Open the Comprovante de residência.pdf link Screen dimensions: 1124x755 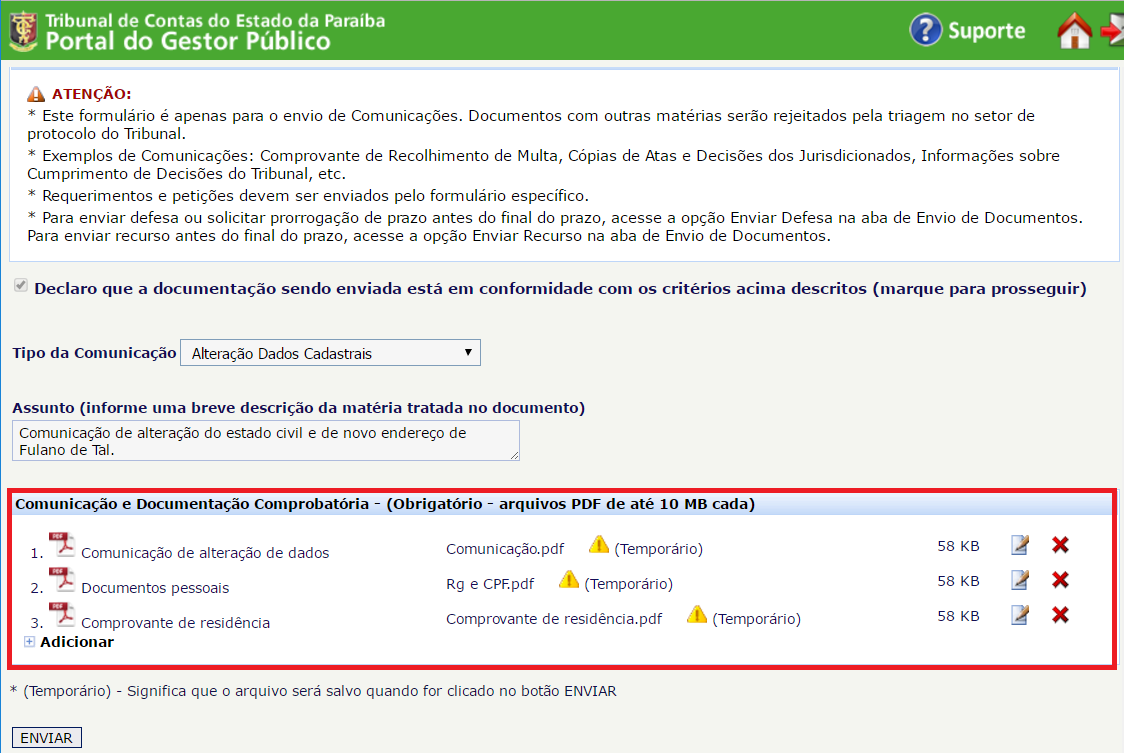click(553, 619)
